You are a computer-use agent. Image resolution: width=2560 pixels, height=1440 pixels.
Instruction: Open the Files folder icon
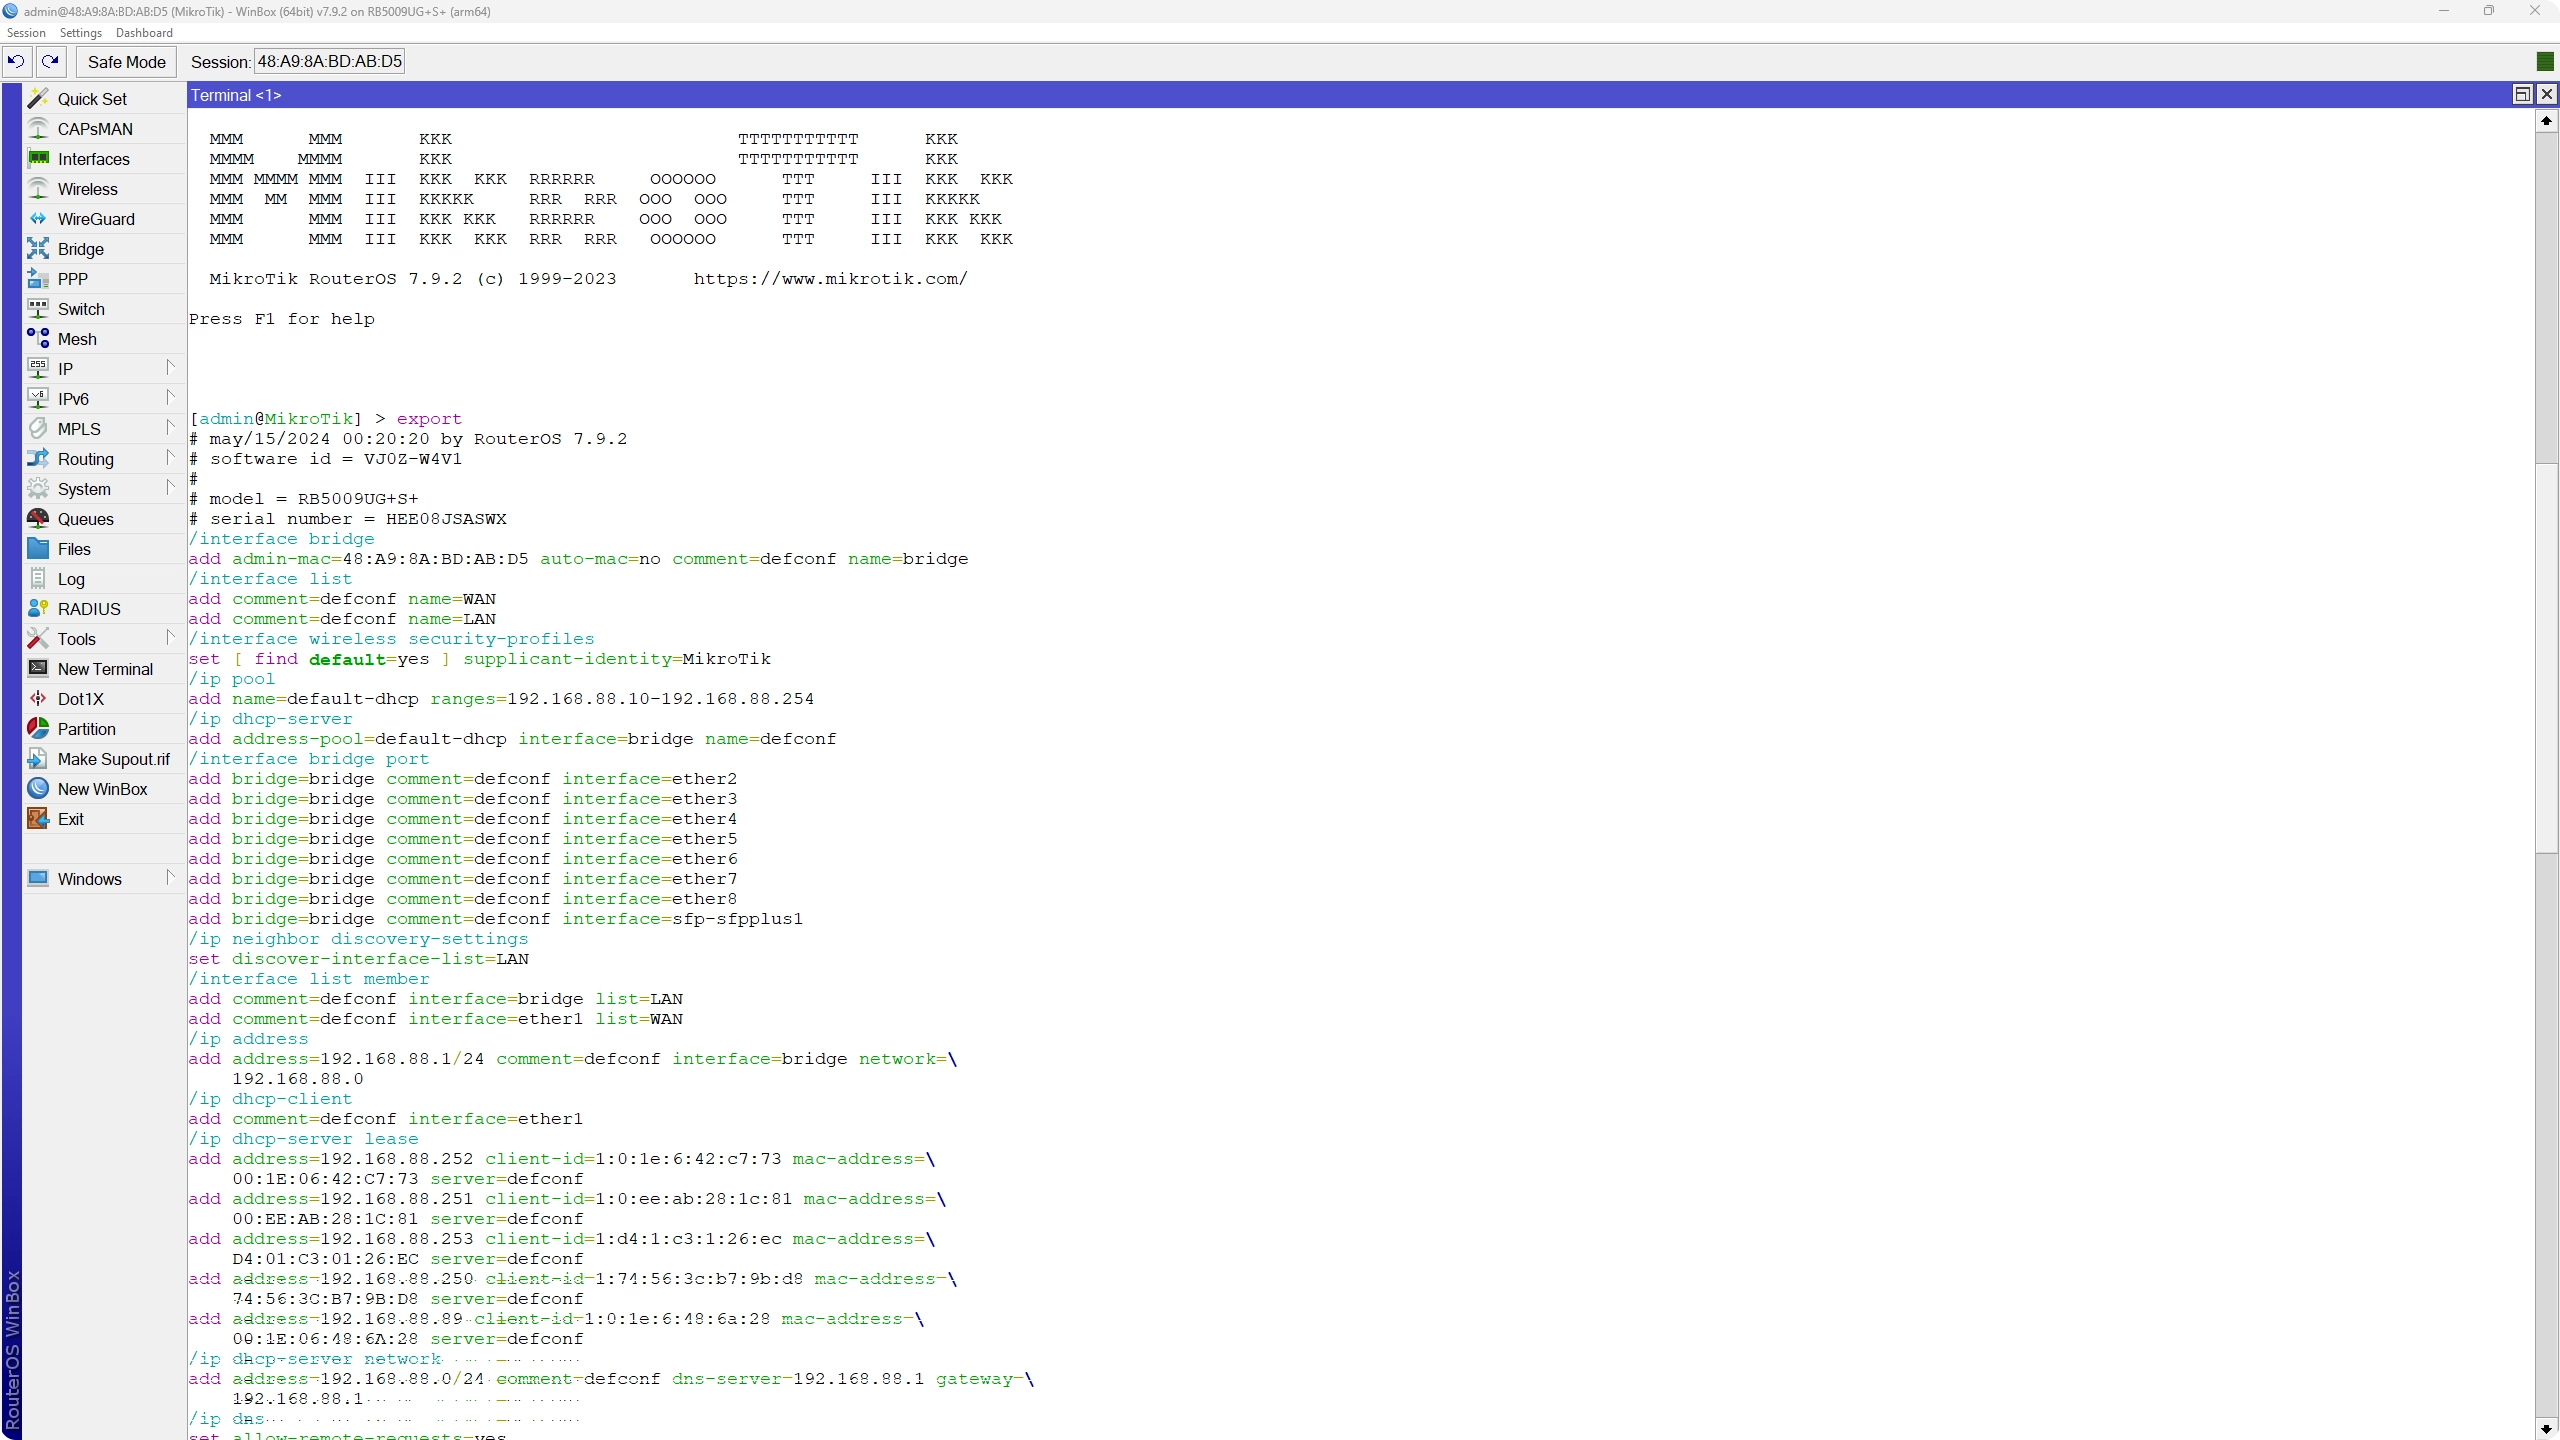tap(38, 549)
